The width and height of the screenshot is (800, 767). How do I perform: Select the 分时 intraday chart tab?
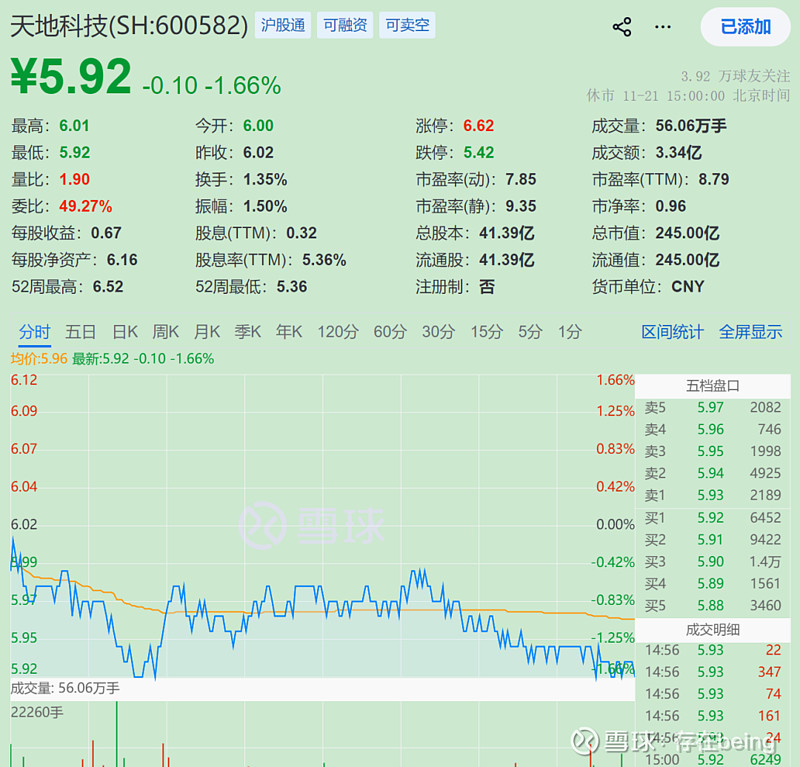pos(35,332)
